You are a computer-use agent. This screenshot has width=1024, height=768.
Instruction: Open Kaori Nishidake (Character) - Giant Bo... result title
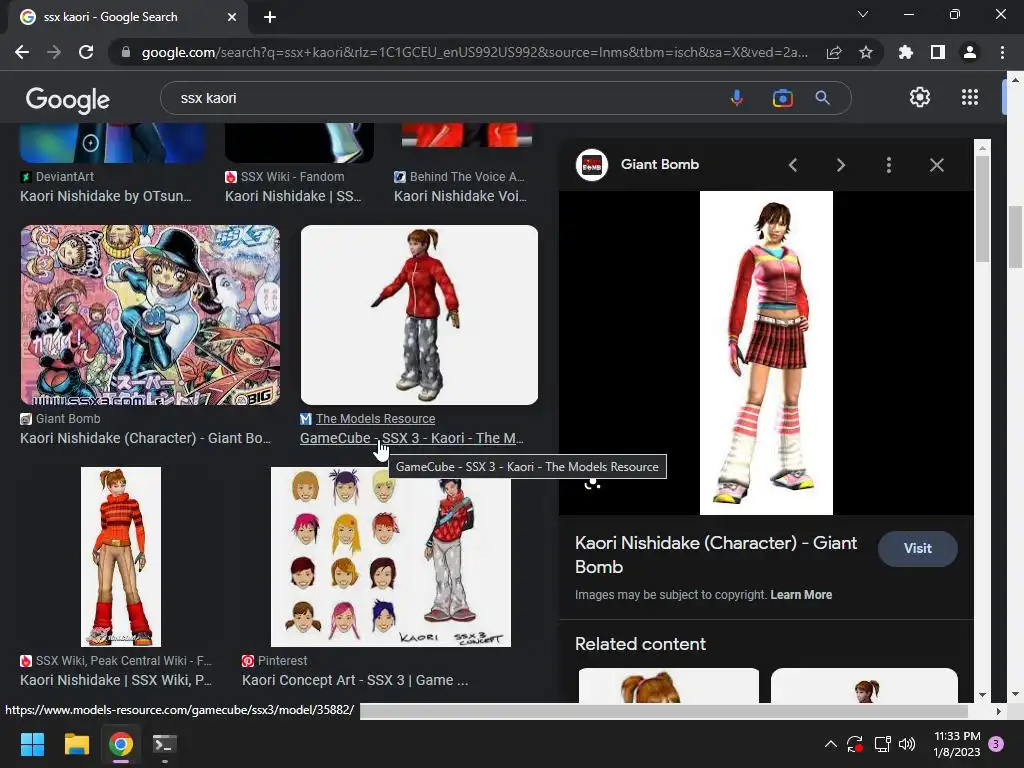pyautogui.click(x=145, y=438)
